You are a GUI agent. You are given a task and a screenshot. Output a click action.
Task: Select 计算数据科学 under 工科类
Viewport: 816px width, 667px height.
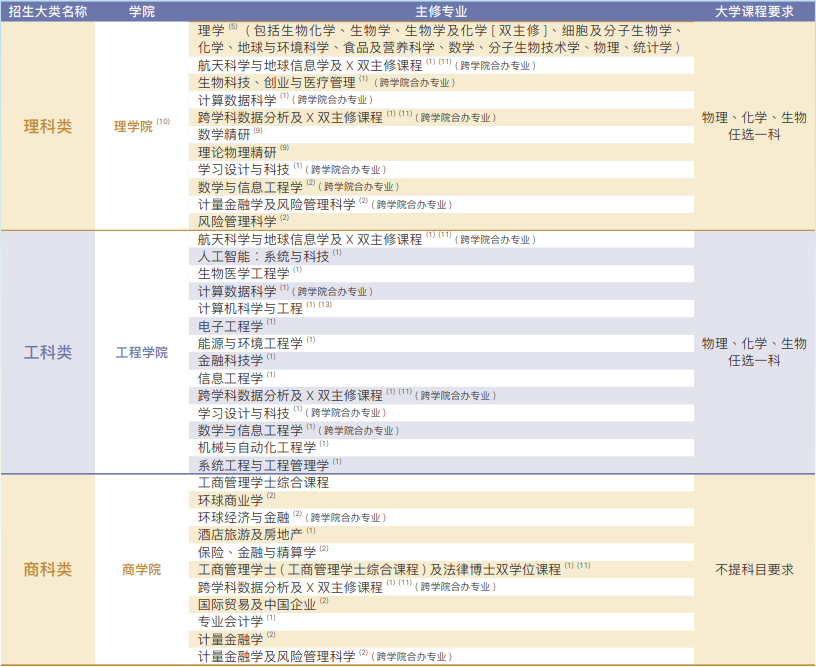(441, 291)
